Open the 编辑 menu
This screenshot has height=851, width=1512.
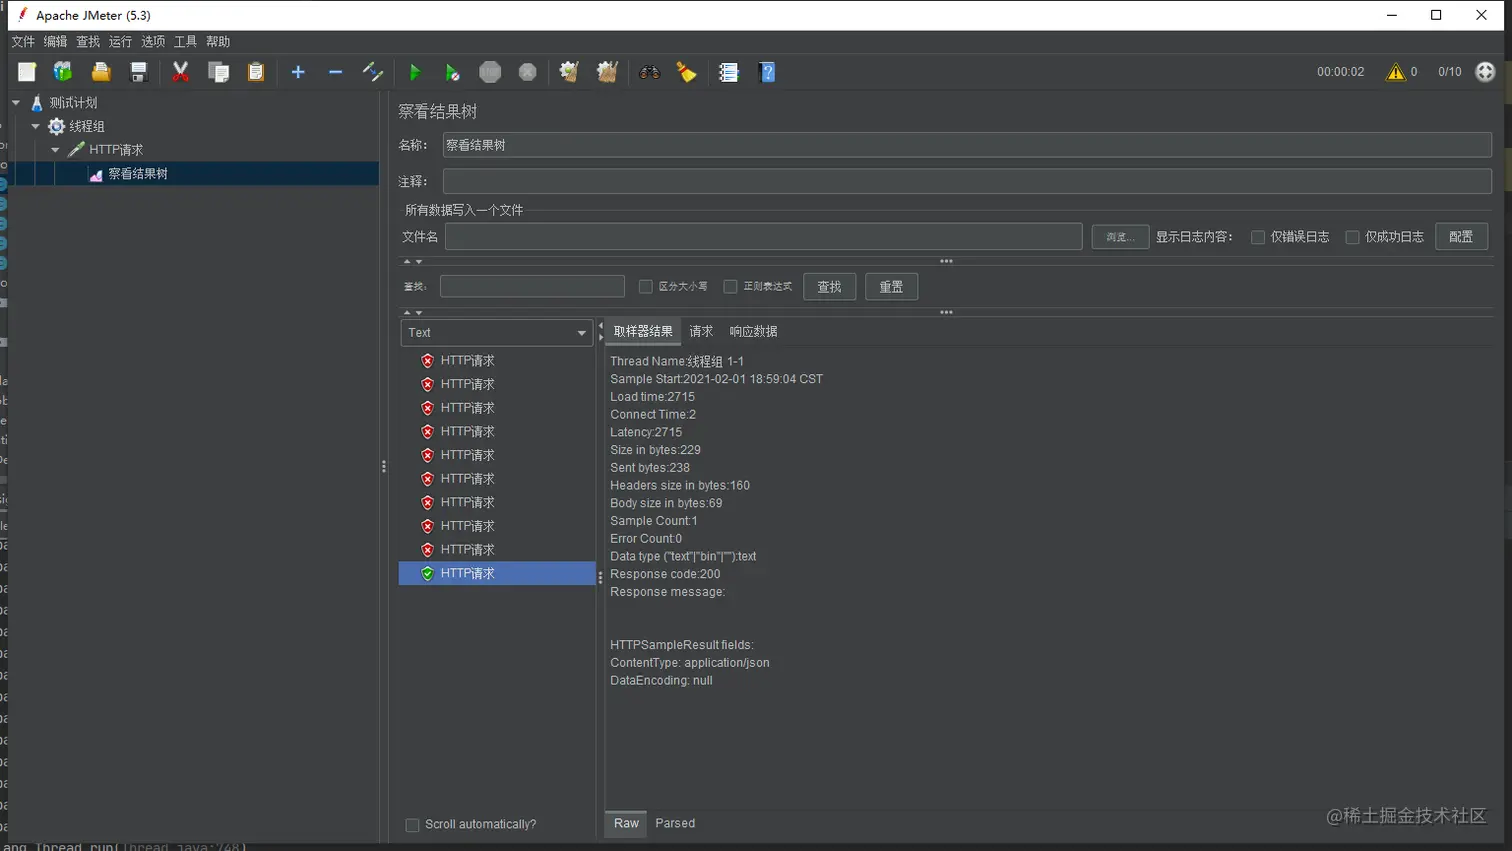pyautogui.click(x=55, y=42)
